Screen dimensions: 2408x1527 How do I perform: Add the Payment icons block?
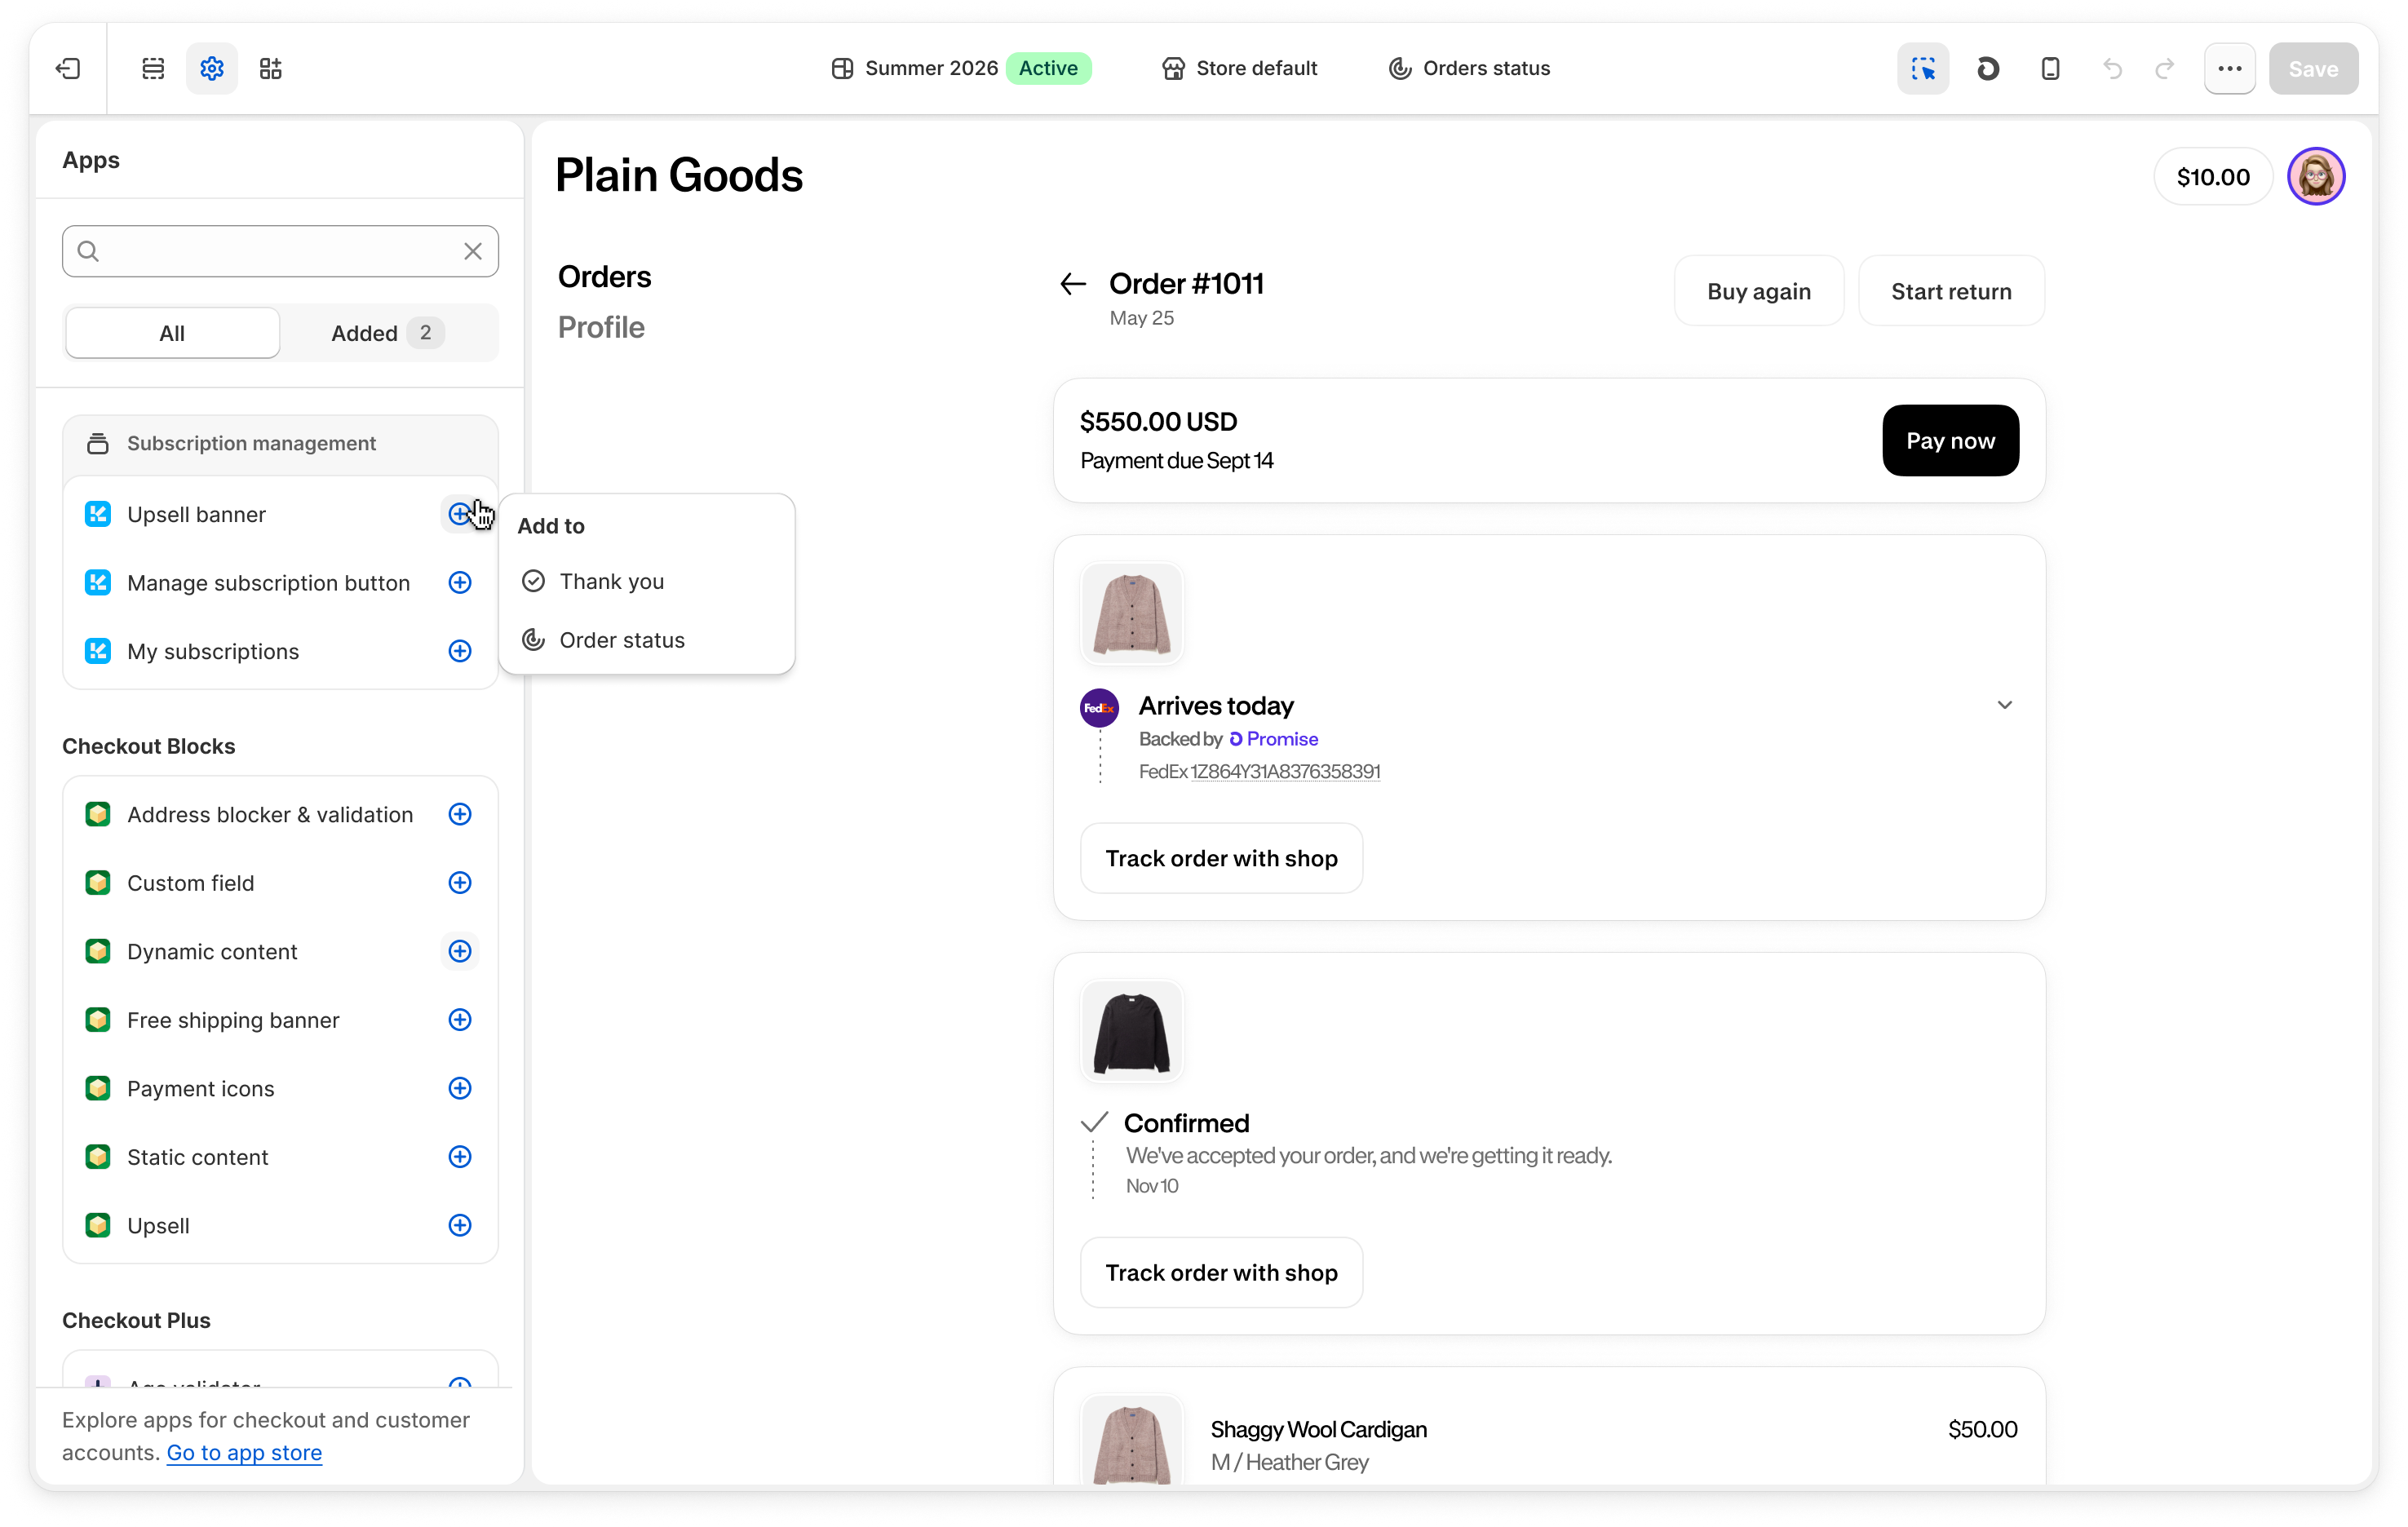click(x=460, y=1088)
